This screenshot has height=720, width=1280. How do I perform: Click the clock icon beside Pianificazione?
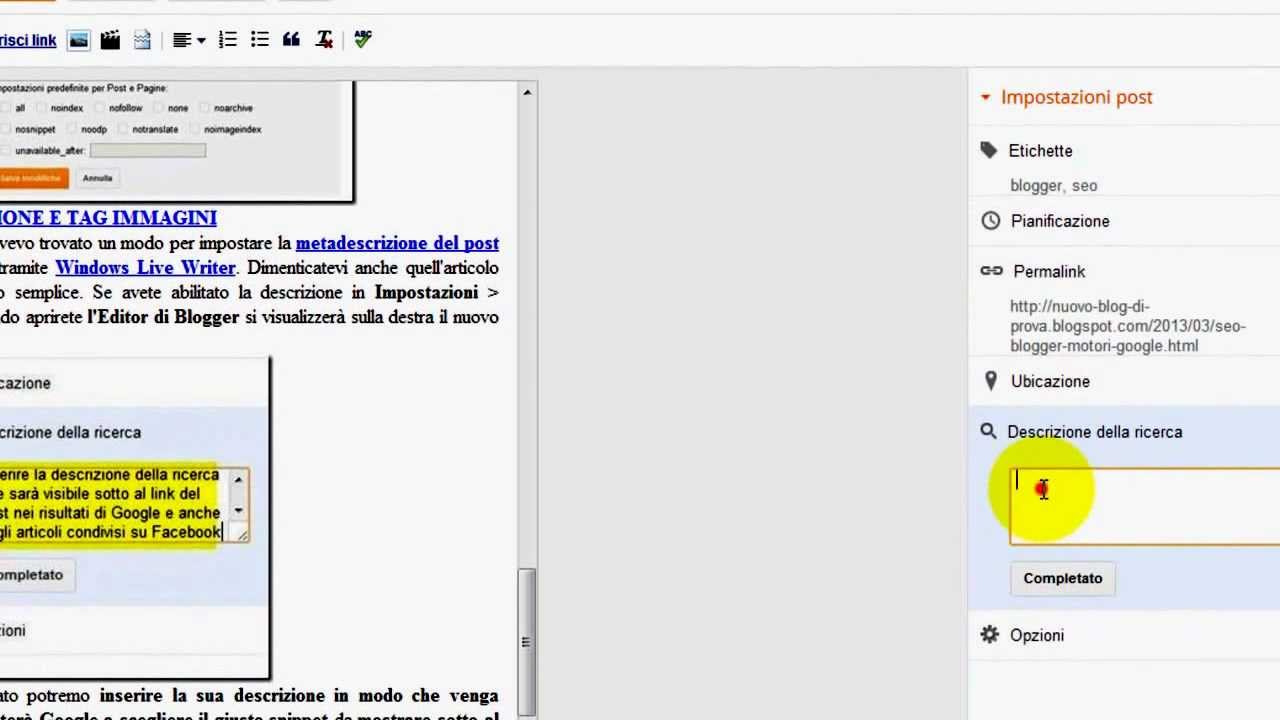click(x=990, y=221)
